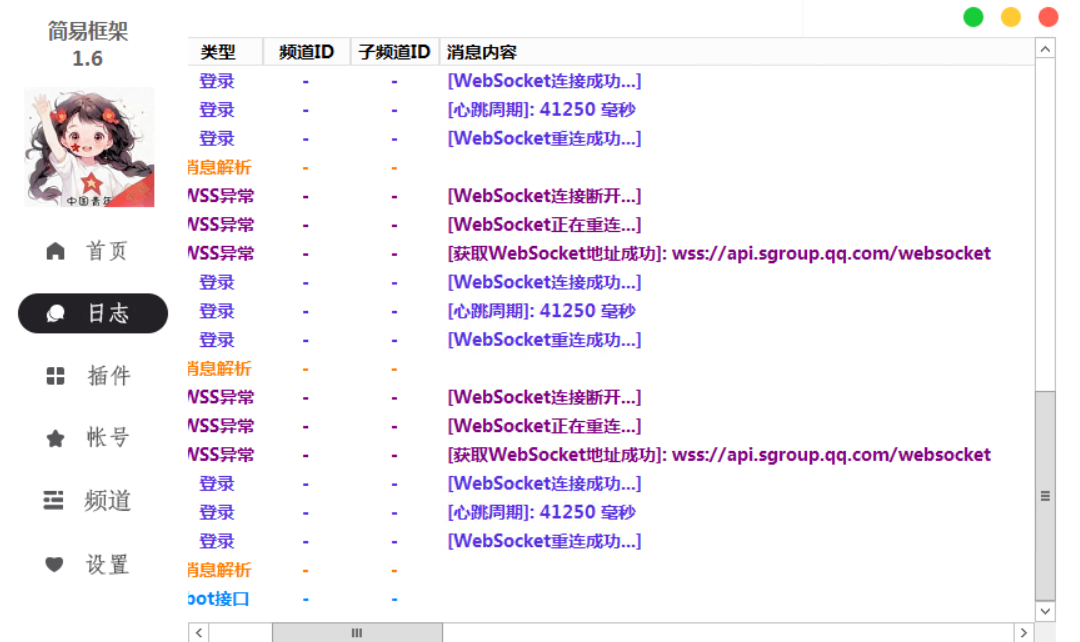The width and height of the screenshot is (1080, 642).
Task: Click the heart settings icon
Action: (55, 565)
